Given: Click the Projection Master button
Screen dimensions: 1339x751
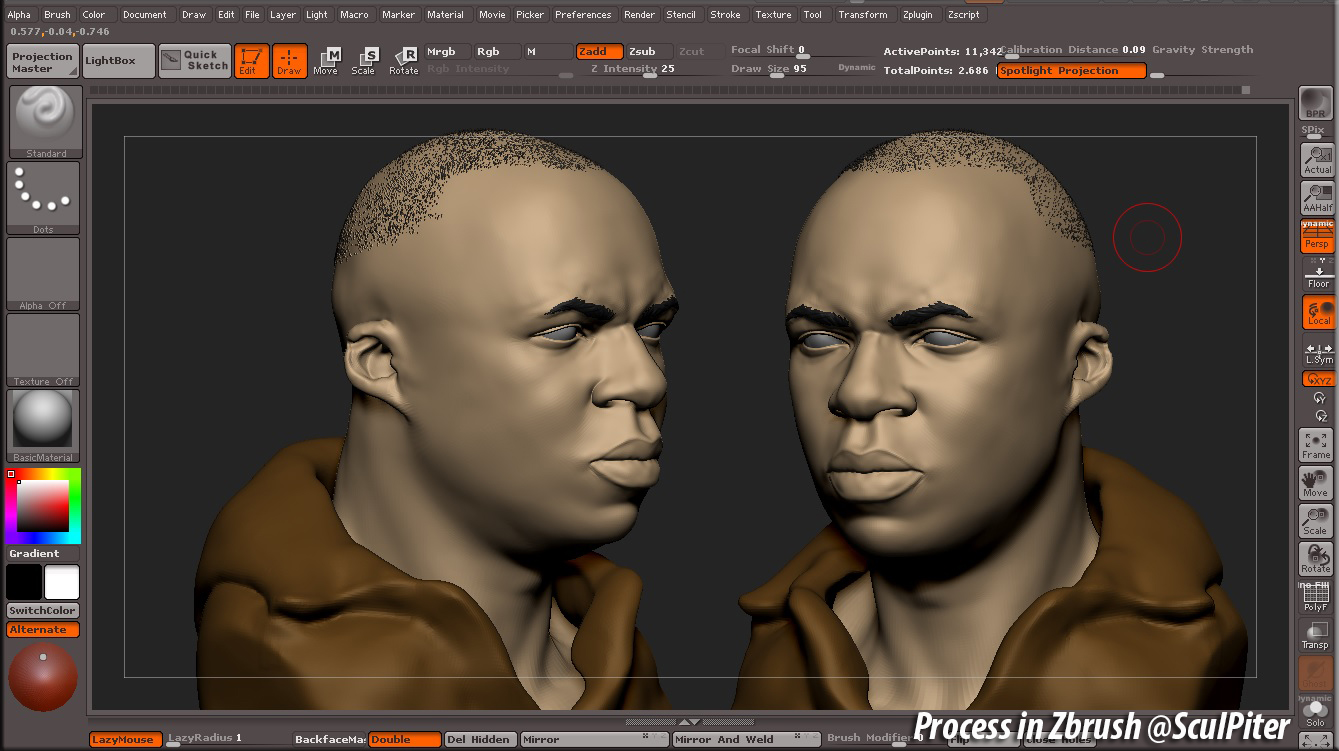Looking at the screenshot, I should click(x=43, y=61).
